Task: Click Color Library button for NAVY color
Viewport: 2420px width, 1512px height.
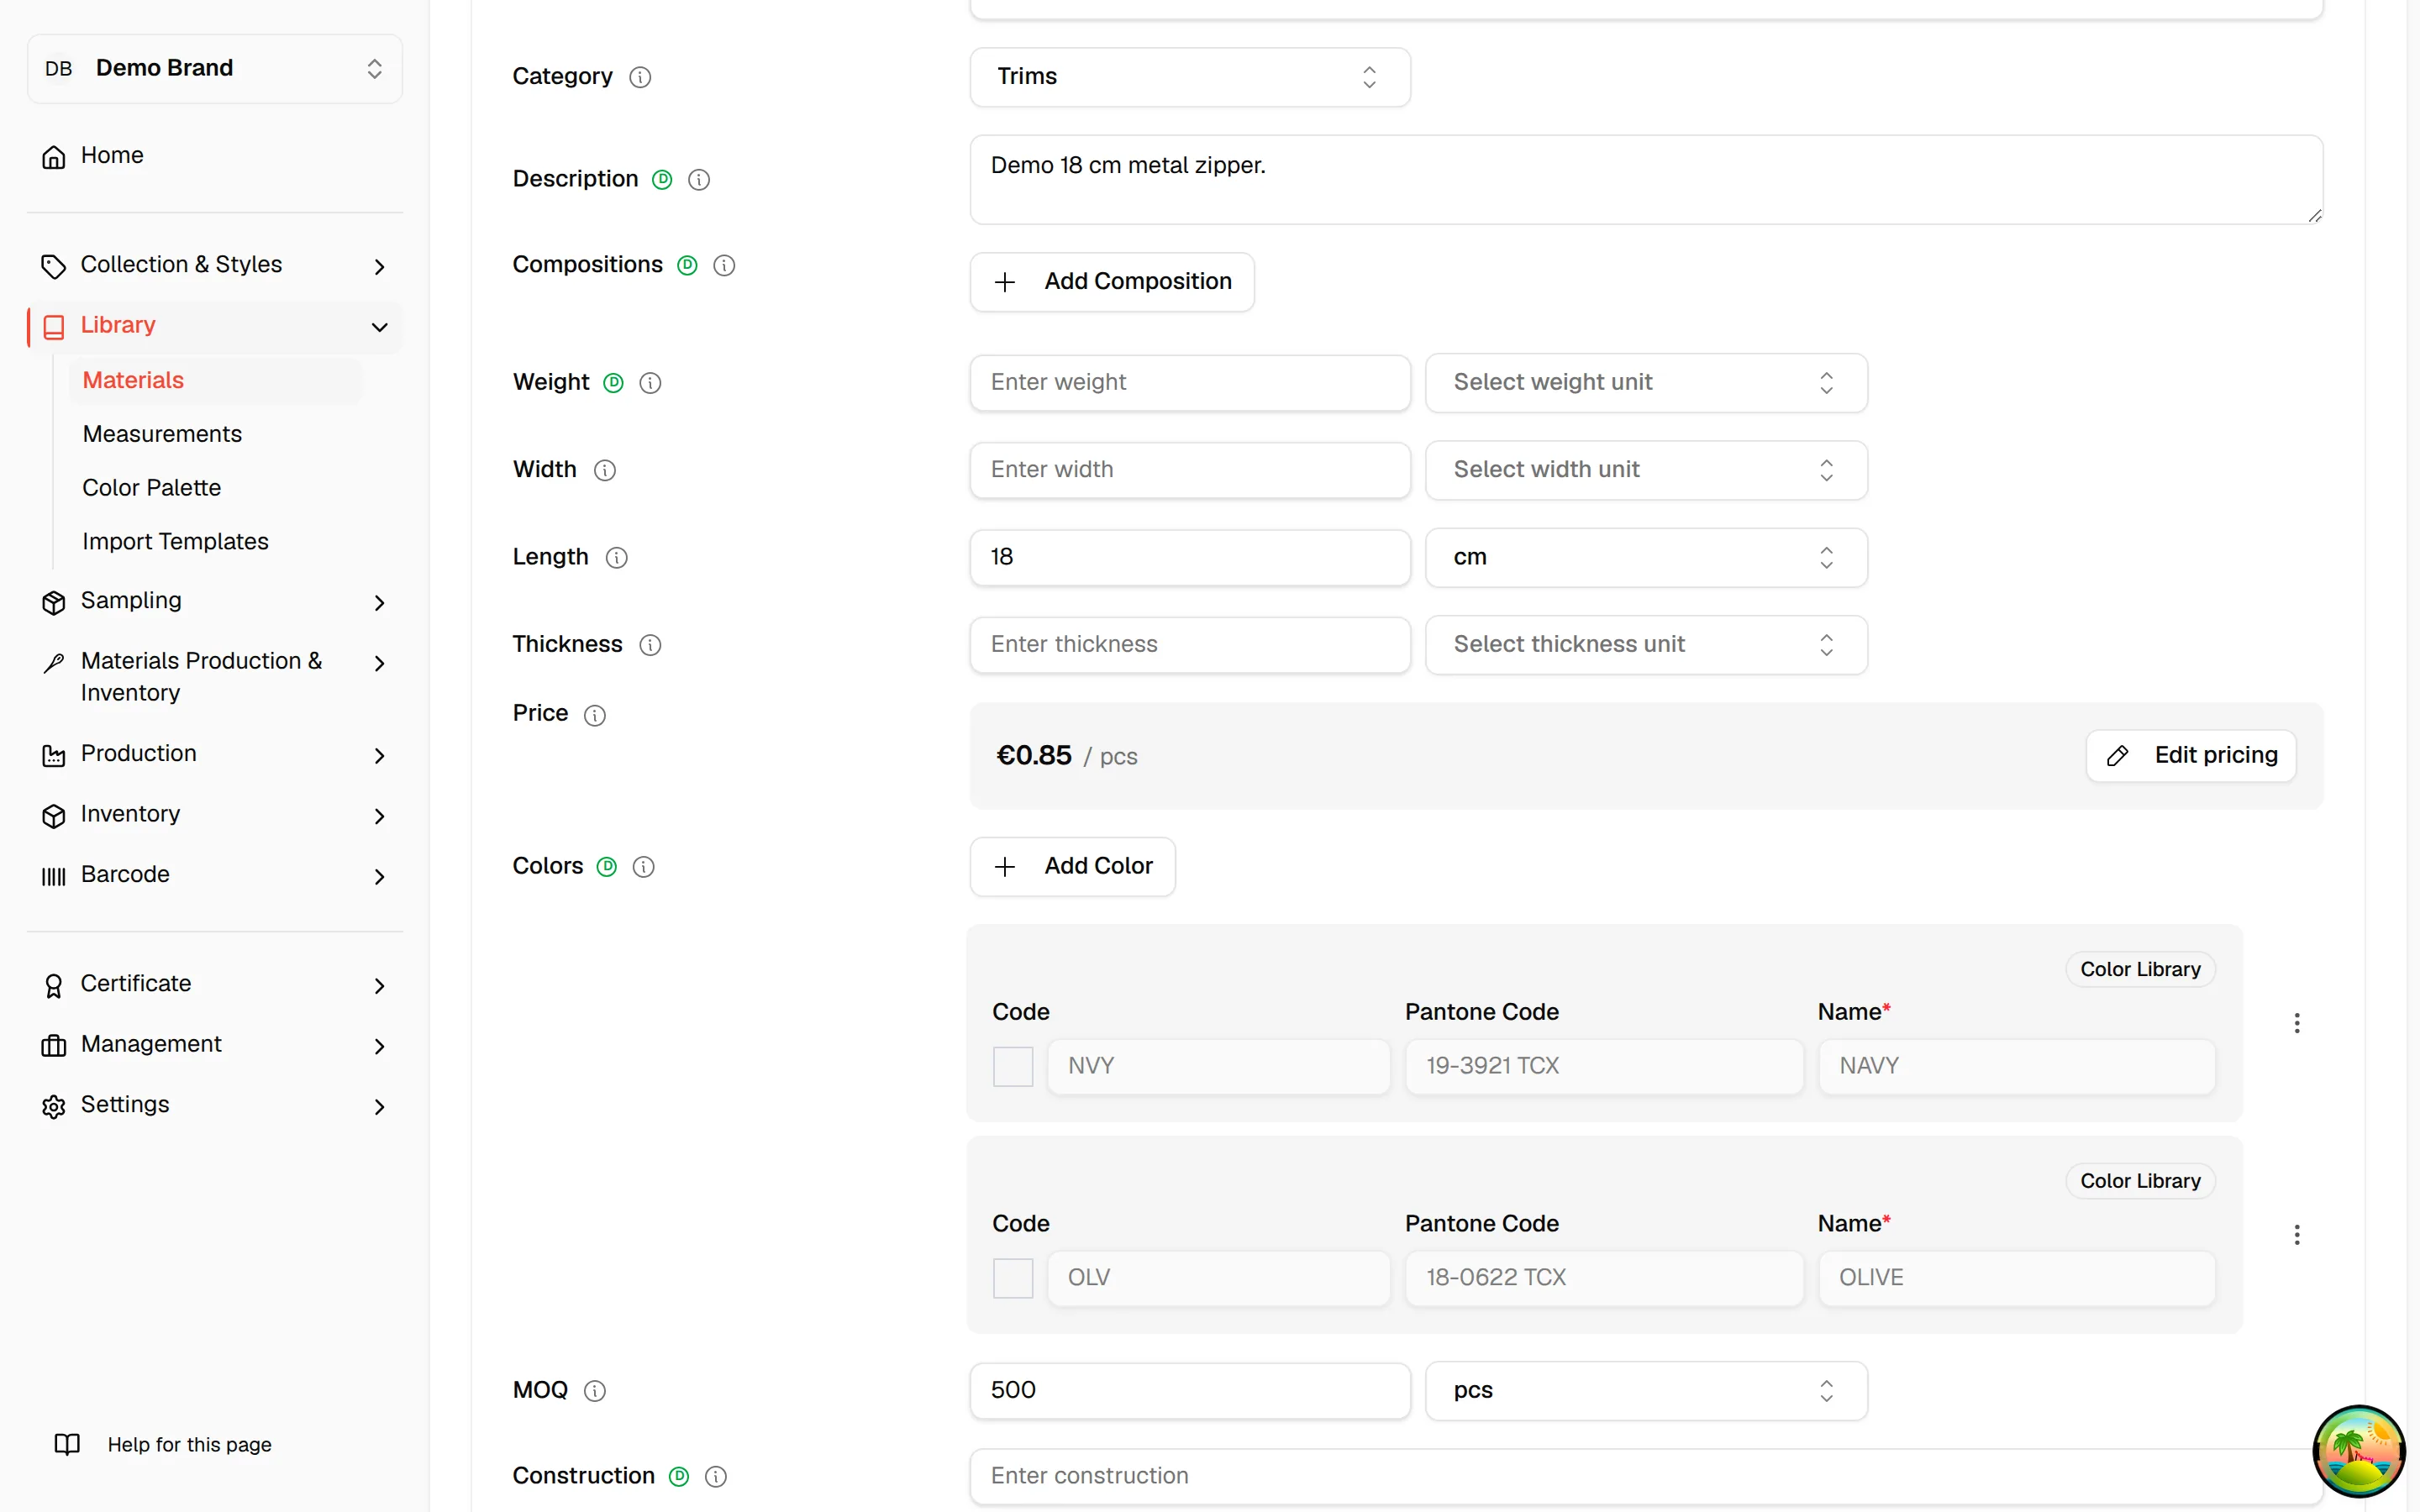Action: 2140,970
